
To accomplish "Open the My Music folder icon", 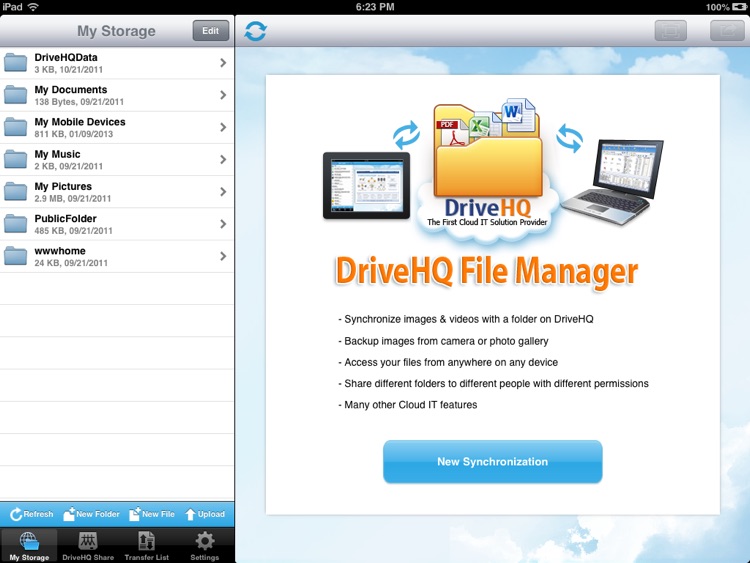I will point(16,159).
